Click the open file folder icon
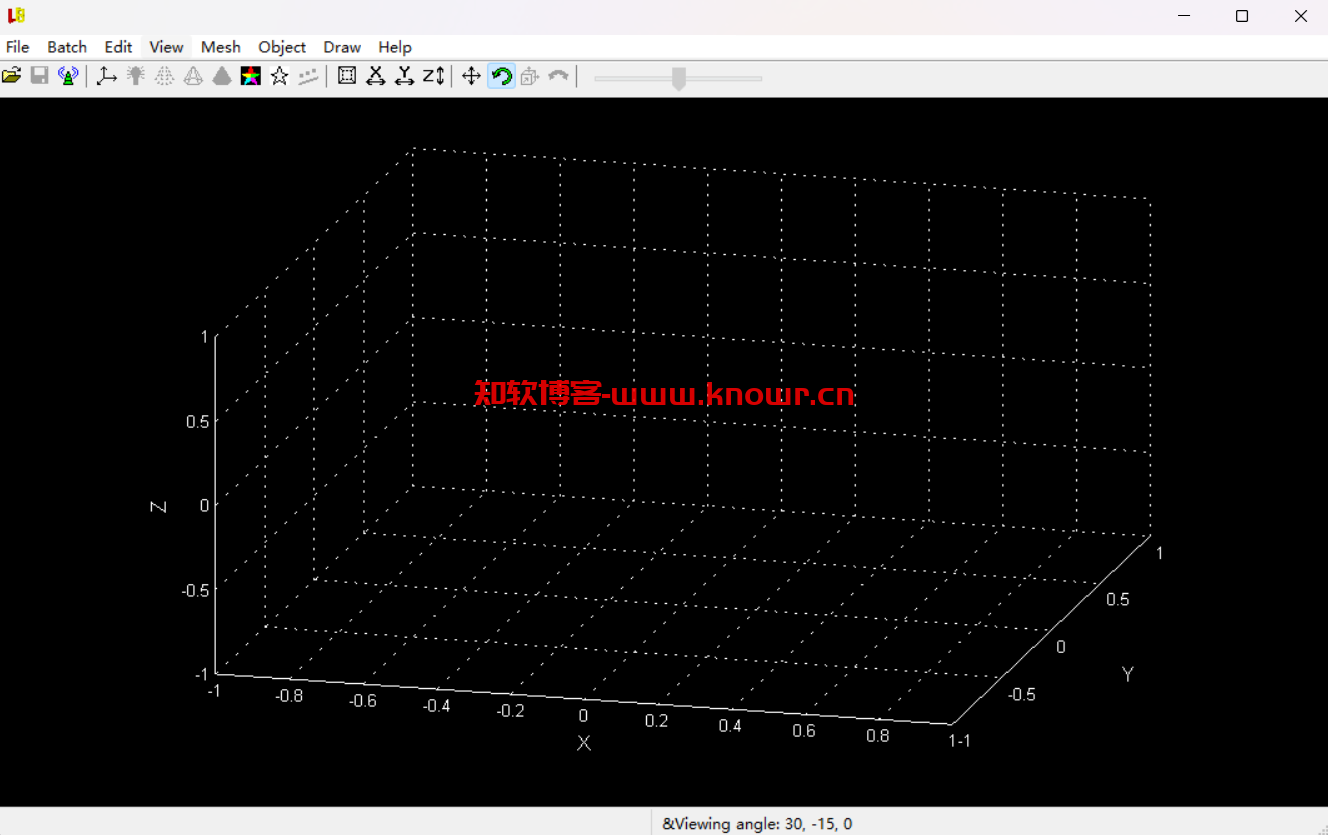This screenshot has width=1328, height=835. [x=12, y=76]
